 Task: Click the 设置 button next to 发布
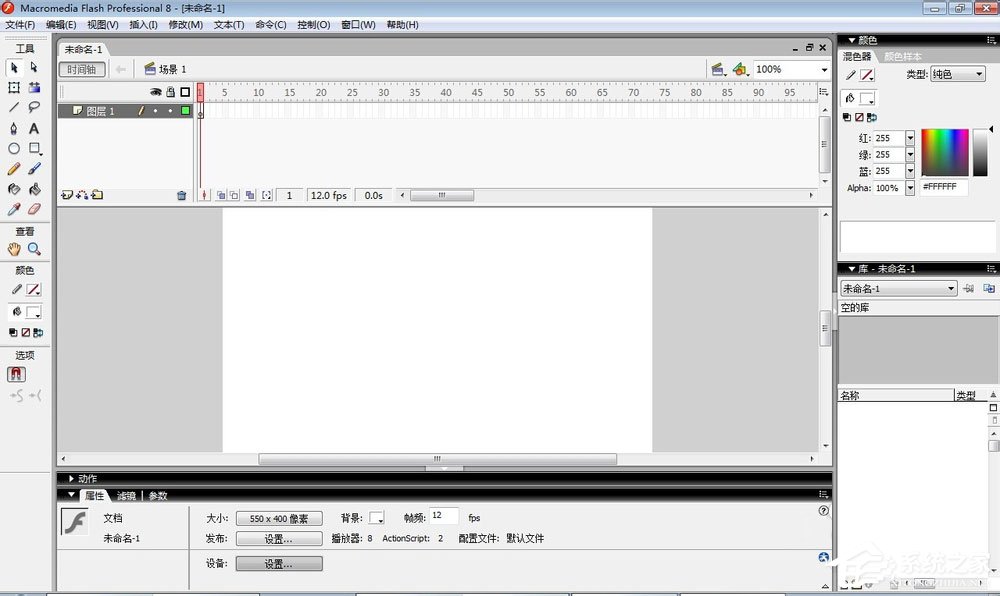pos(278,538)
